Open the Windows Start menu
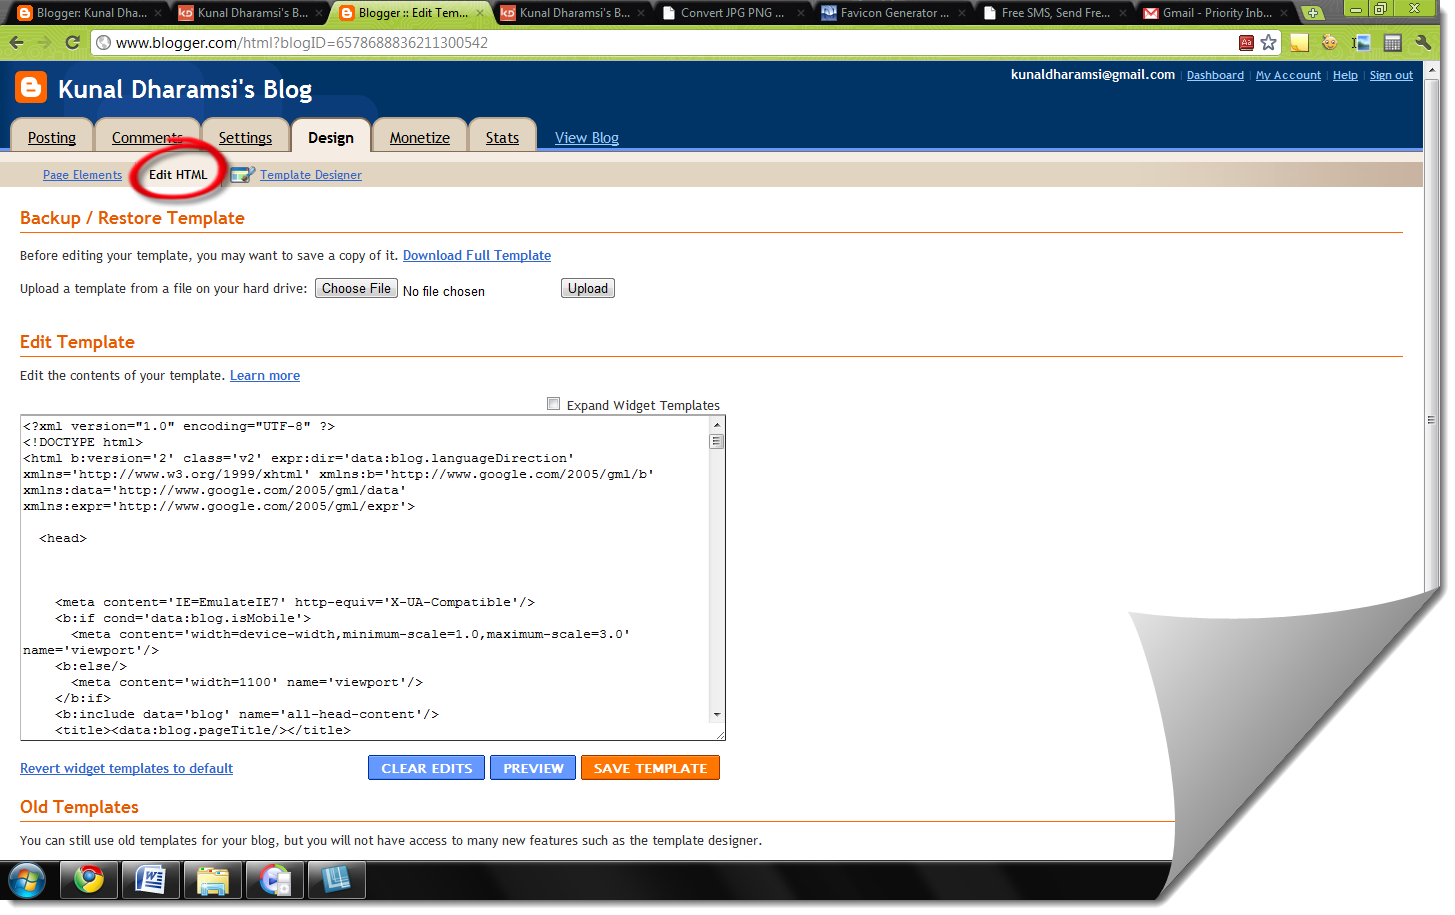This screenshot has width=1455, height=915. pos(27,881)
